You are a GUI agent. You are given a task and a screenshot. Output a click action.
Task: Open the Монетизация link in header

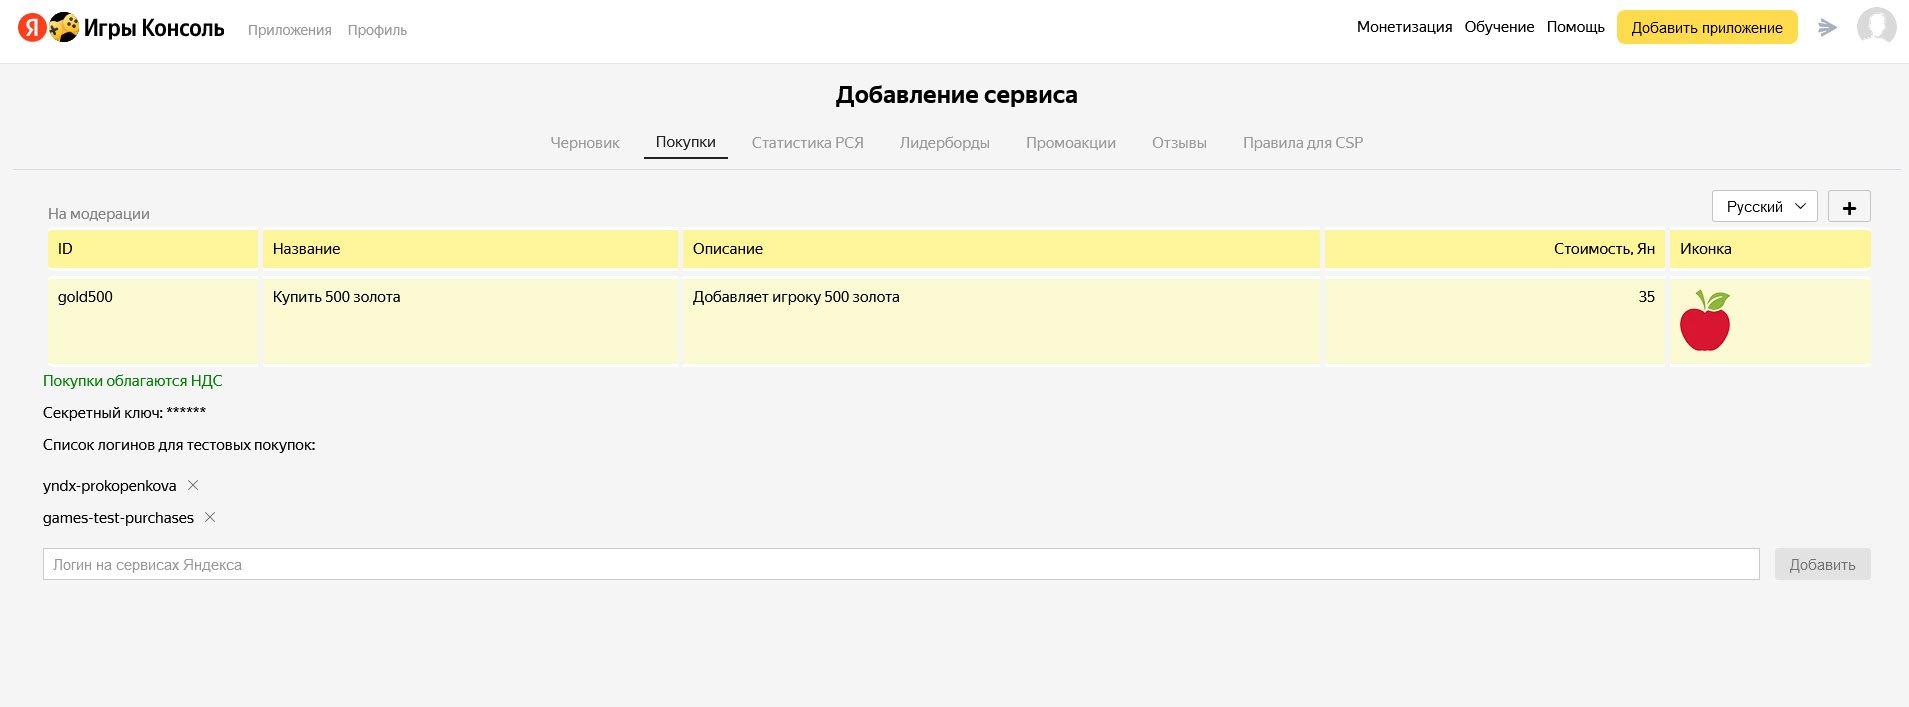click(x=1404, y=27)
